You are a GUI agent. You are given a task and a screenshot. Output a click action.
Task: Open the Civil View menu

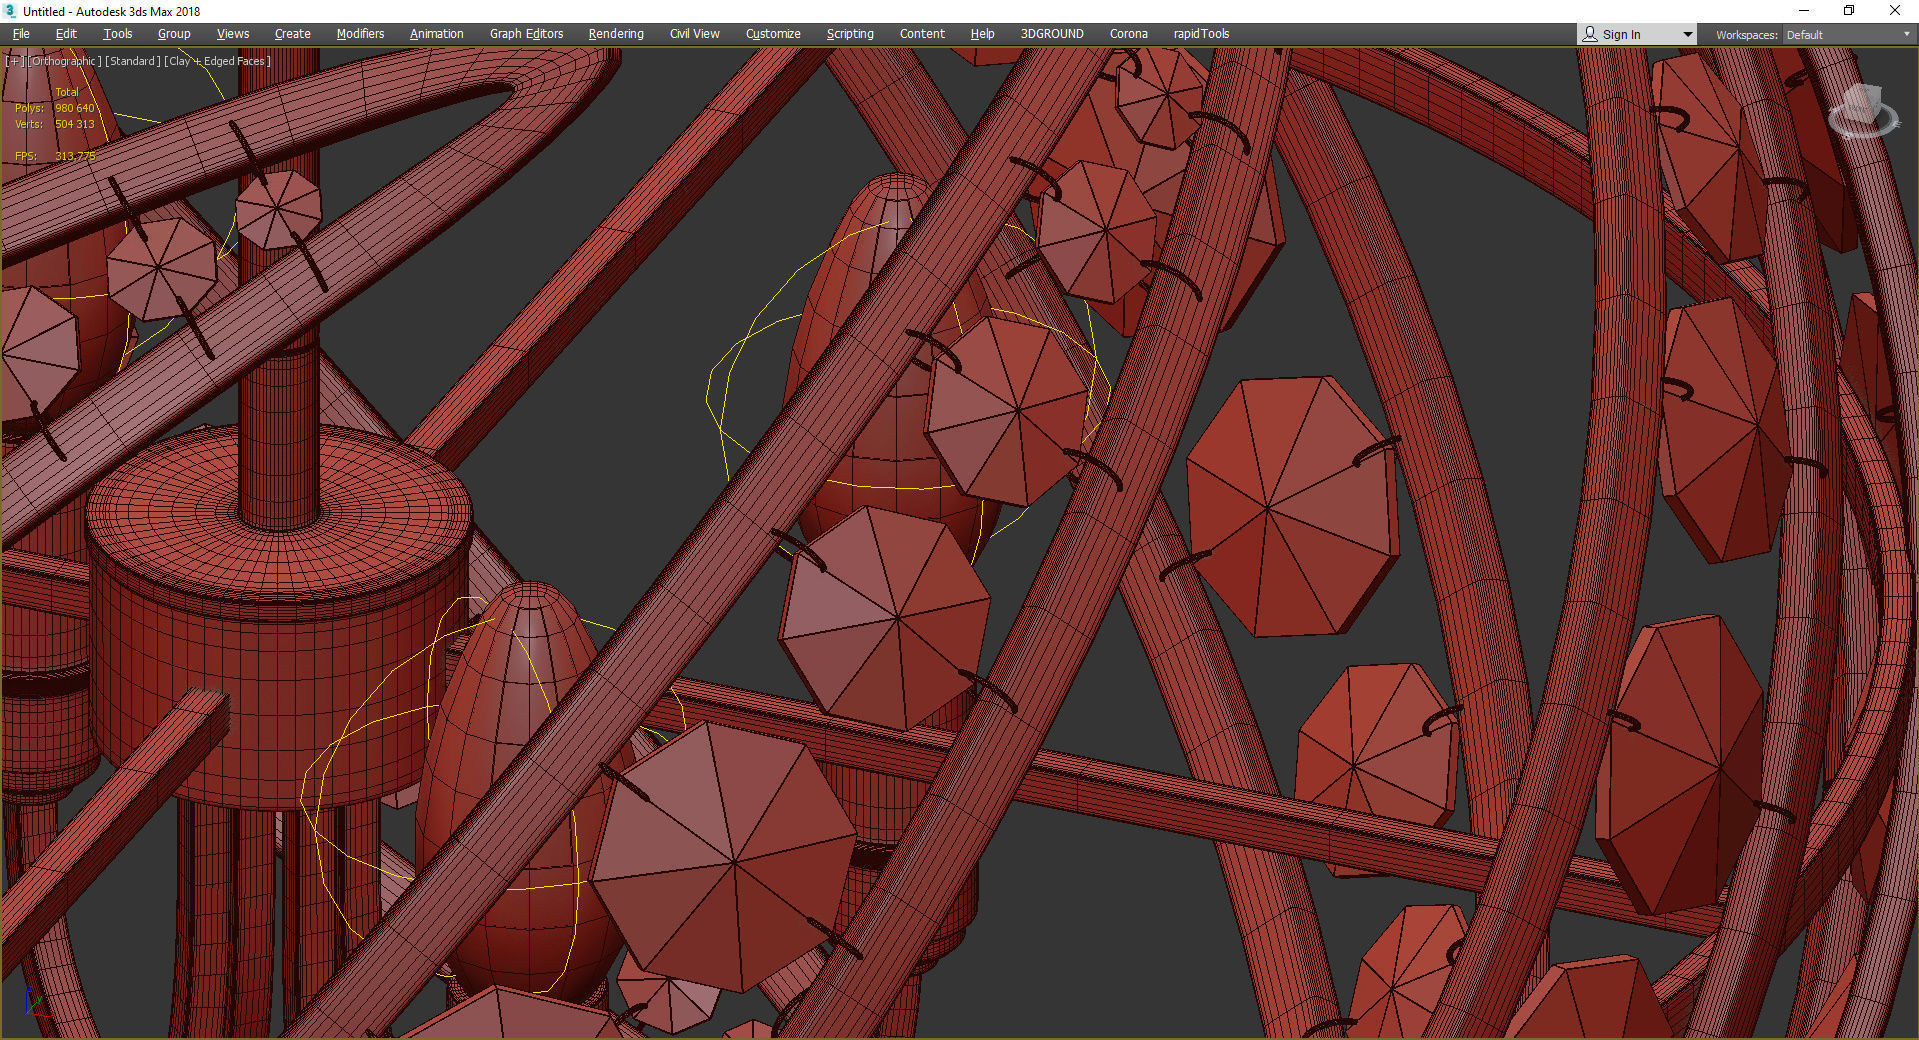(x=695, y=34)
